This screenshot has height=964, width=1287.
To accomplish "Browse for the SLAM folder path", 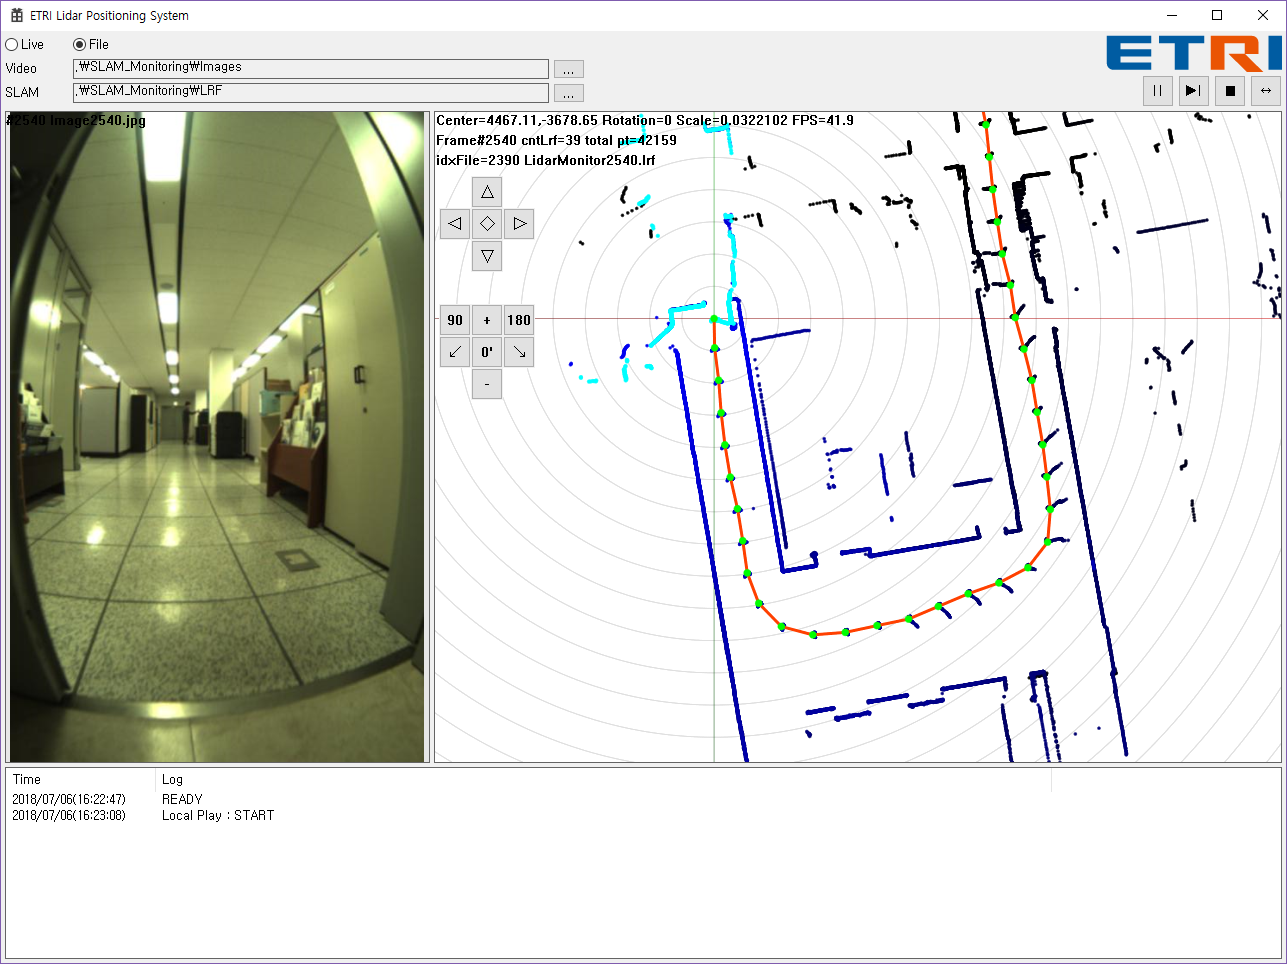I will [x=568, y=93].
